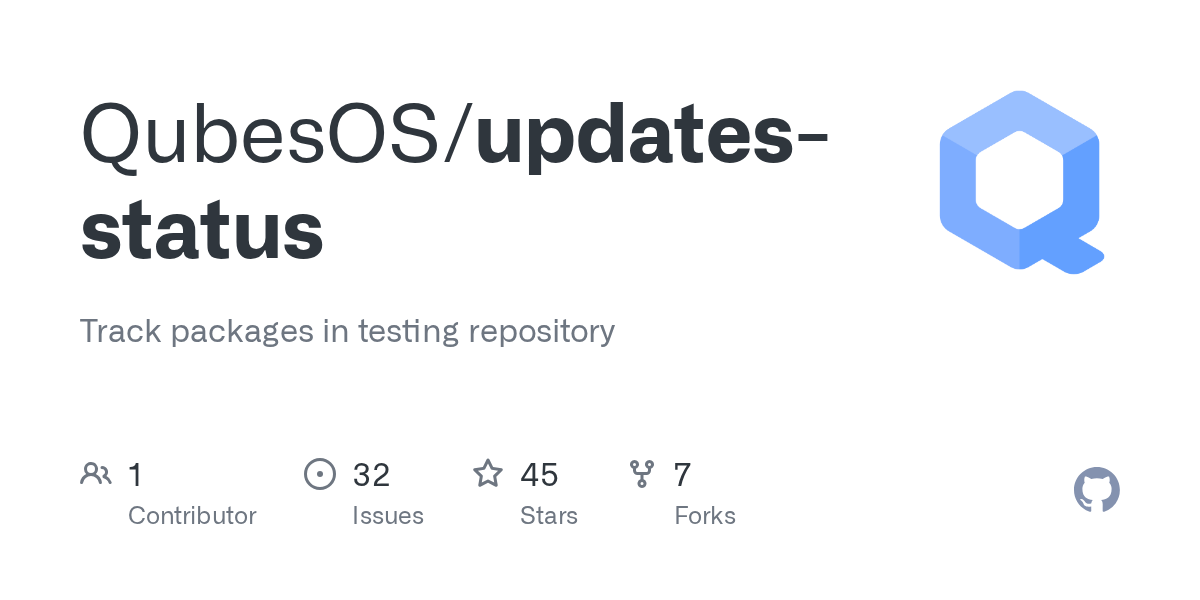This screenshot has width=1200, height=600.
Task: Open the "Issues" label
Action: [x=388, y=516]
